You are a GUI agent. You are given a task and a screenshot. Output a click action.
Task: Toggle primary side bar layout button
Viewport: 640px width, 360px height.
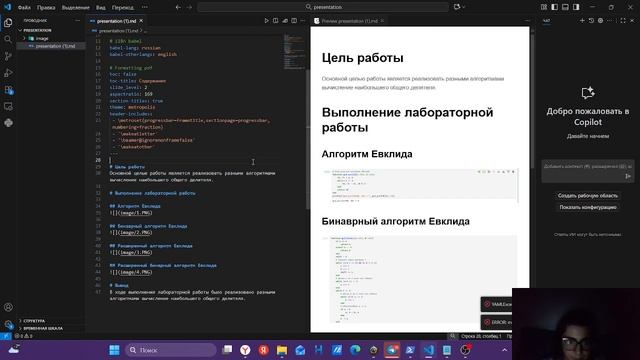pos(554,7)
